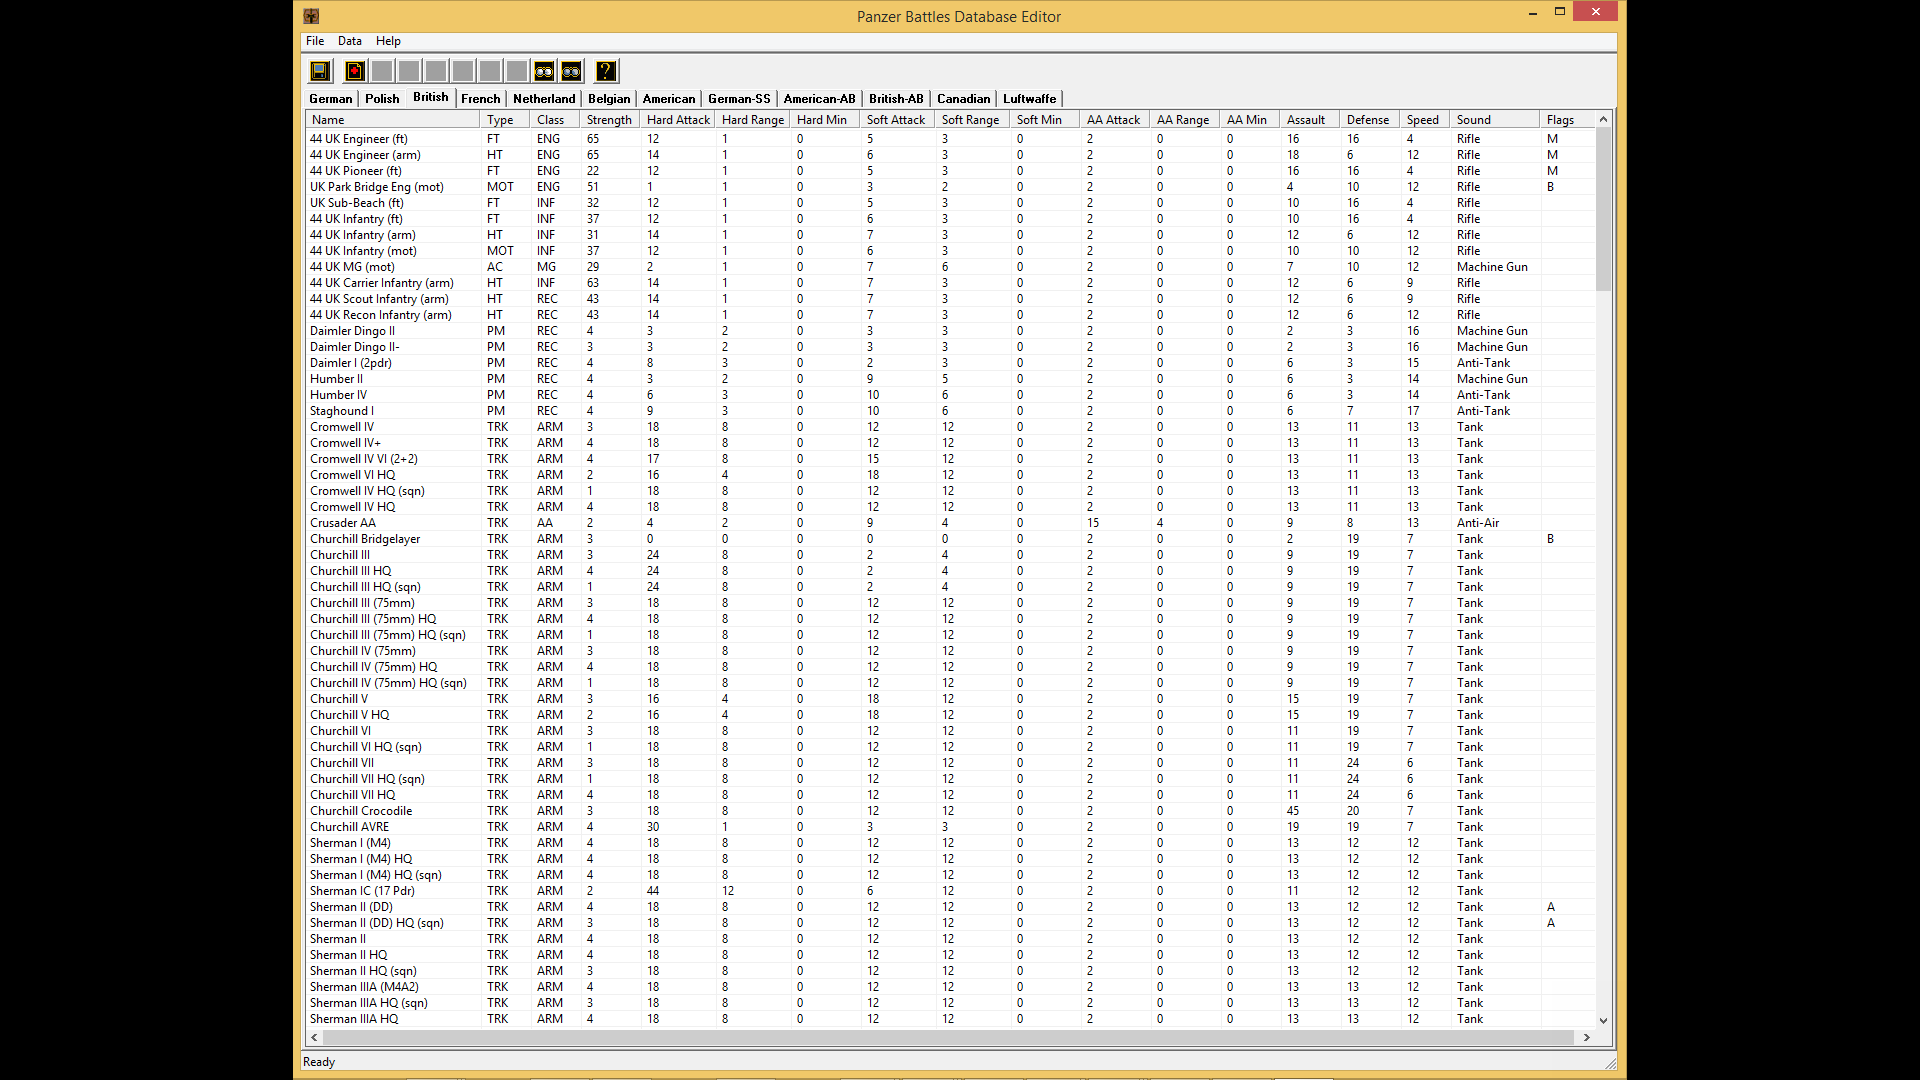Sort by the Strength column header
1920x1080 pixels.
[610, 120]
